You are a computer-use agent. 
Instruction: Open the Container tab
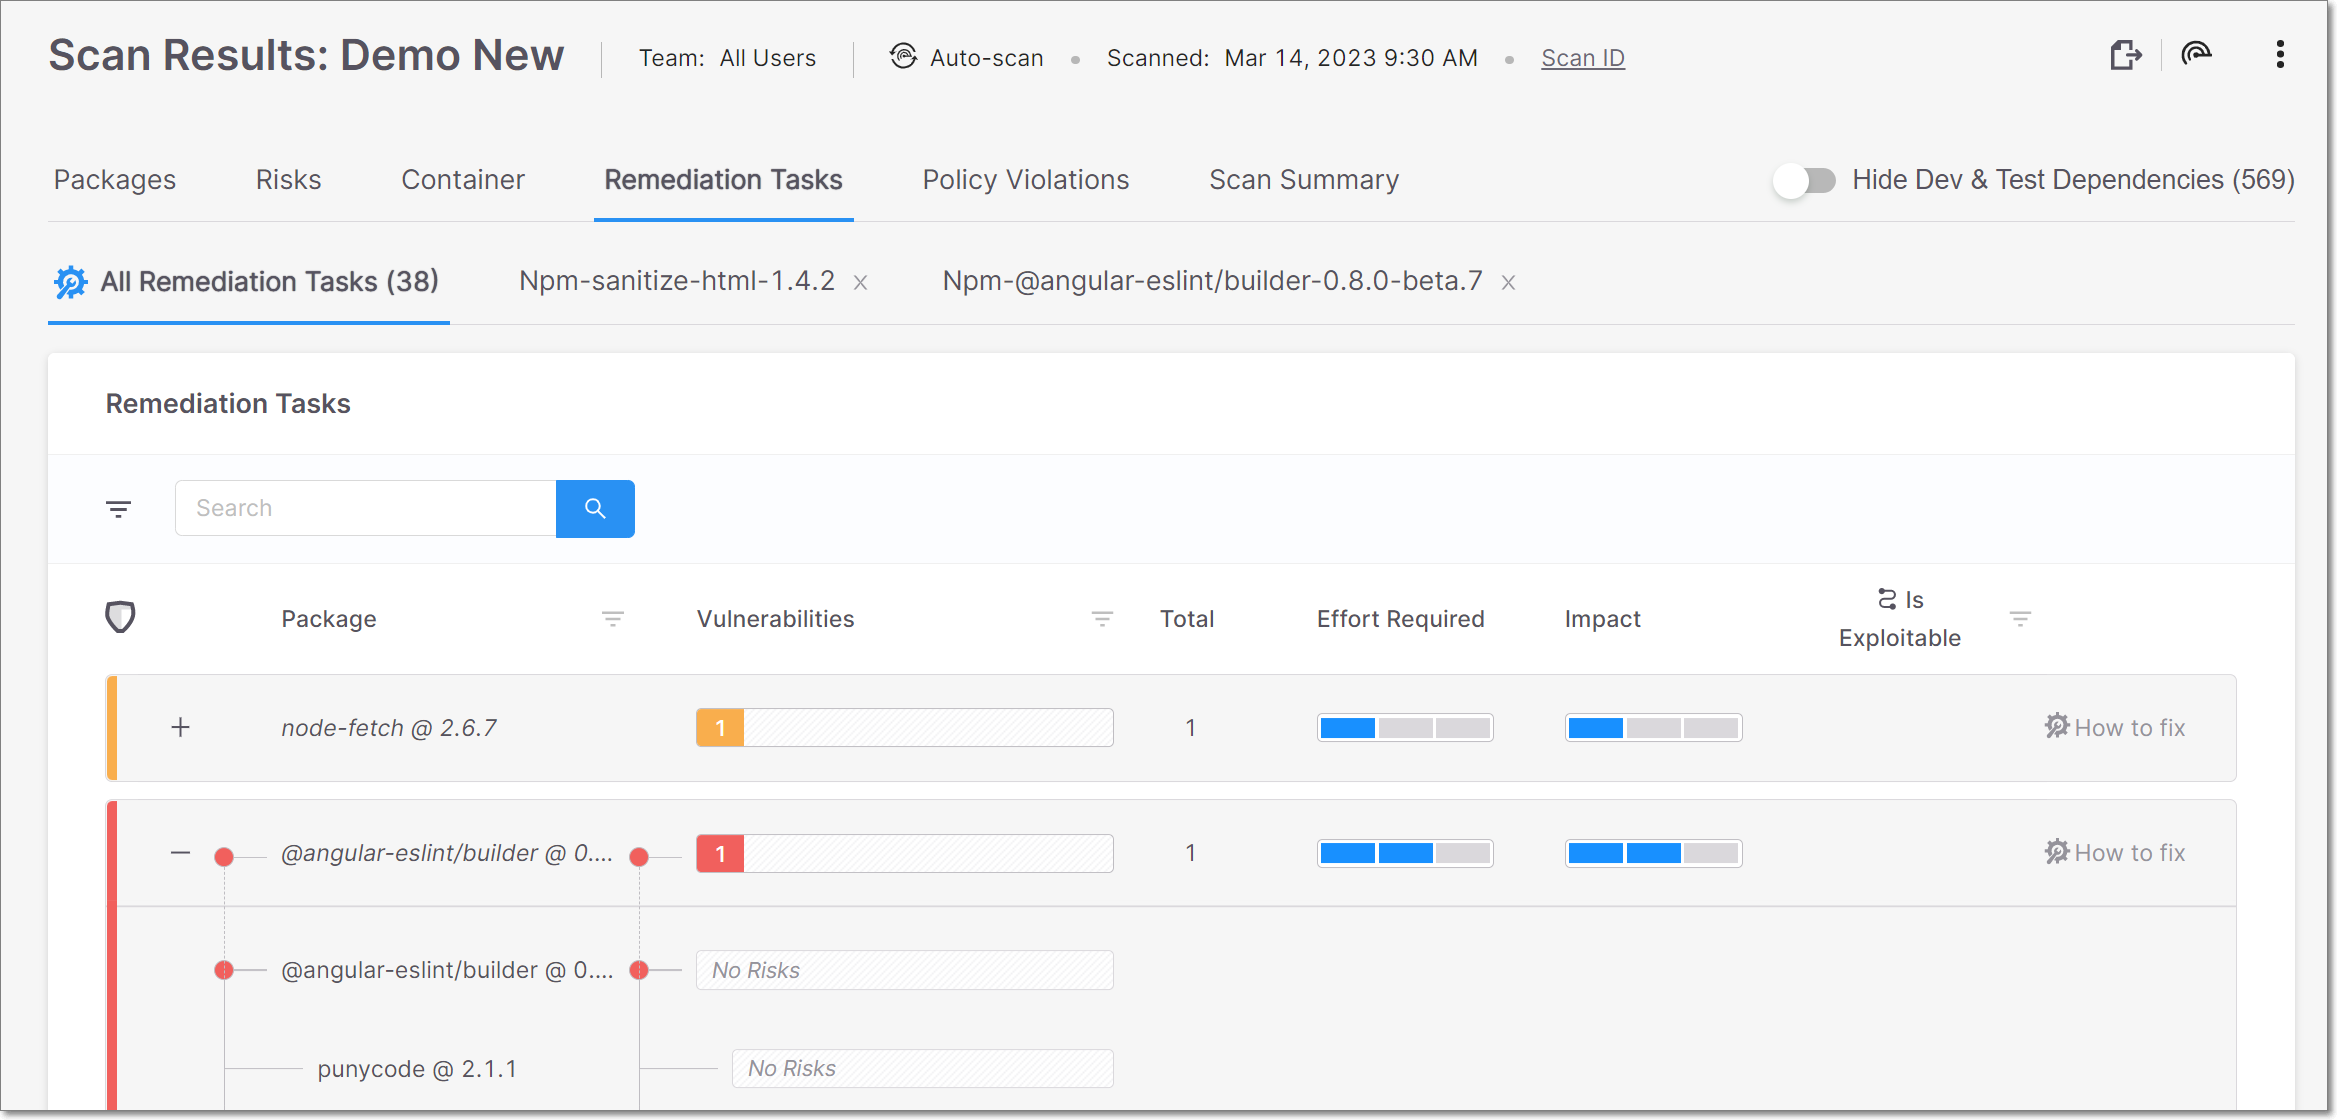coord(463,180)
